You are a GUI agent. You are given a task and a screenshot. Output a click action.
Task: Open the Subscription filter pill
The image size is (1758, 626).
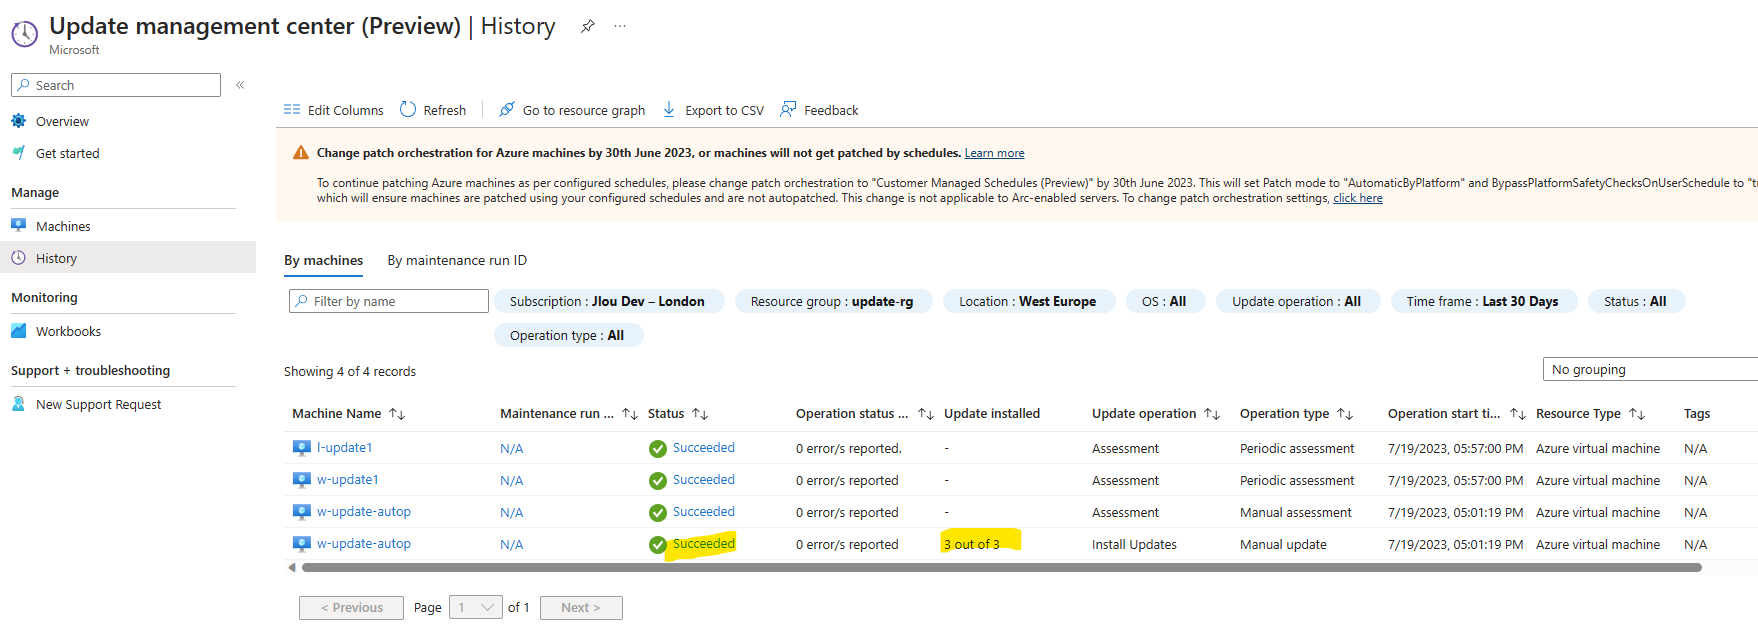click(608, 301)
